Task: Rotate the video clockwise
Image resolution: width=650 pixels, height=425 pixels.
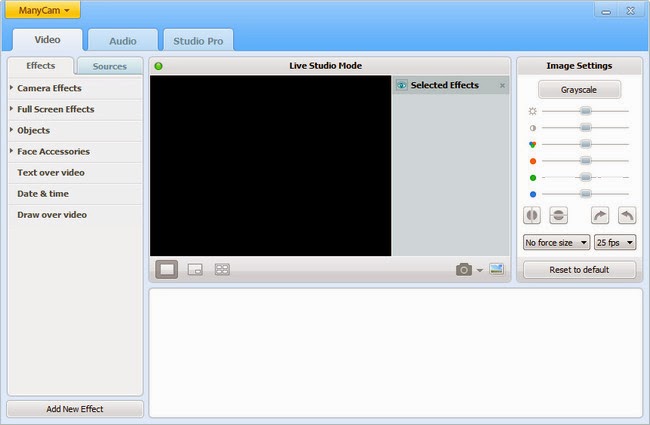Action: click(600, 215)
